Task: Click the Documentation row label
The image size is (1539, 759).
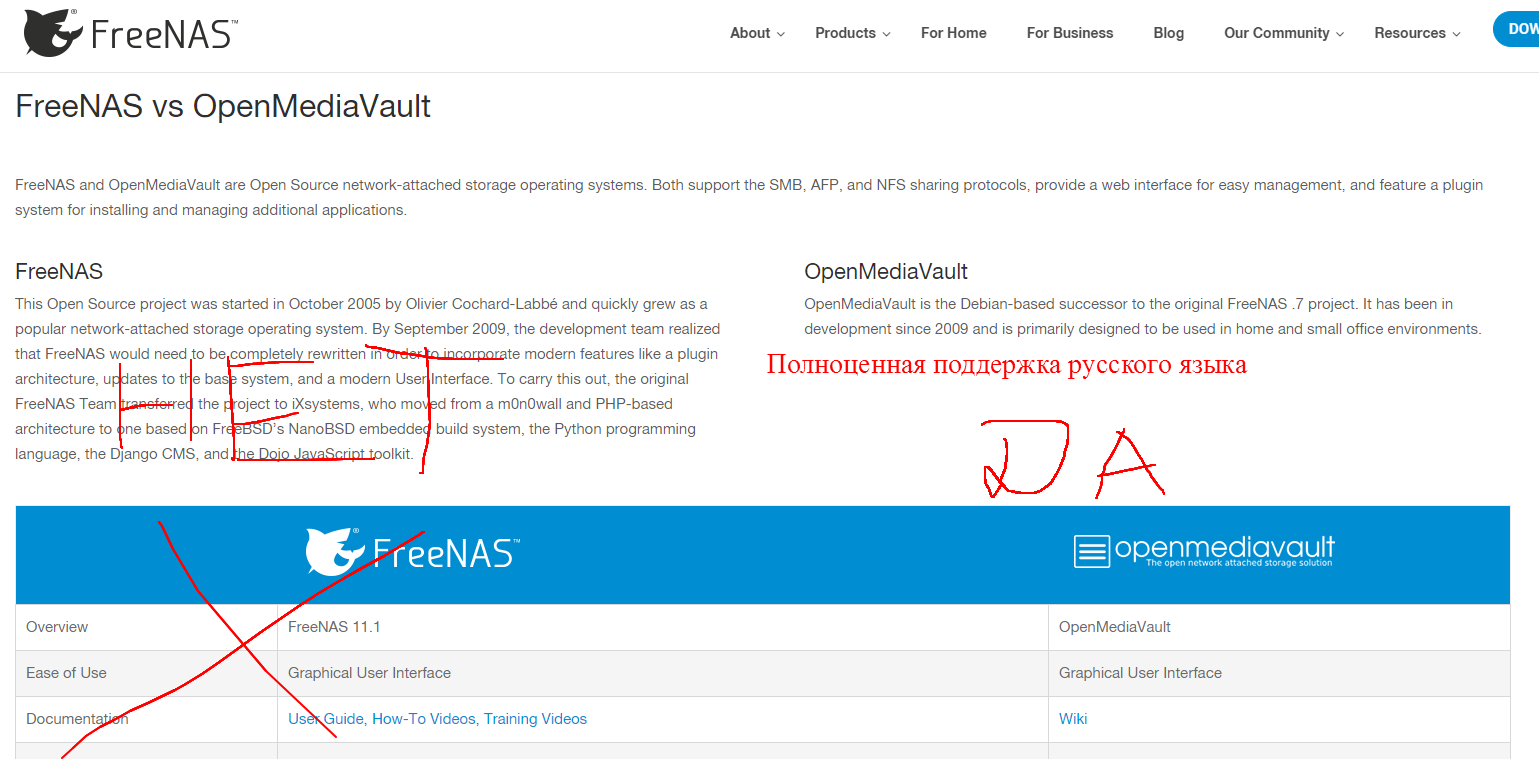Action: coord(77,719)
